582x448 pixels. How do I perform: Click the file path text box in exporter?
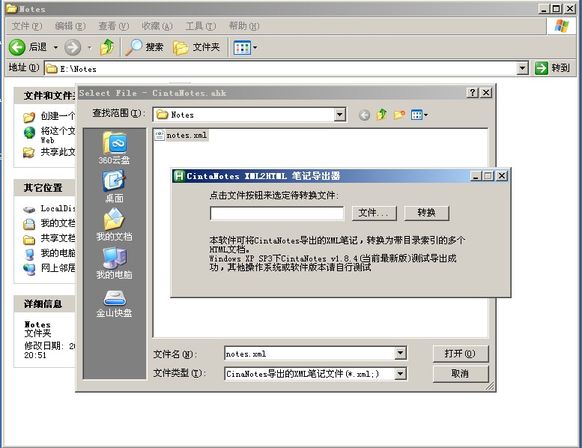(277, 213)
